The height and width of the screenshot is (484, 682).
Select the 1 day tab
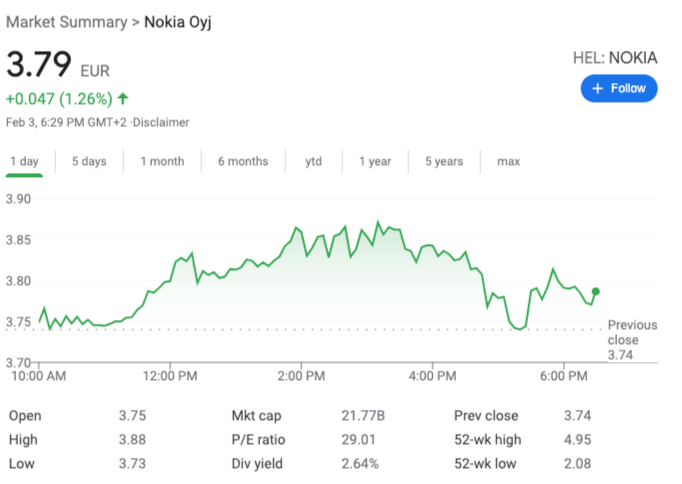click(24, 161)
